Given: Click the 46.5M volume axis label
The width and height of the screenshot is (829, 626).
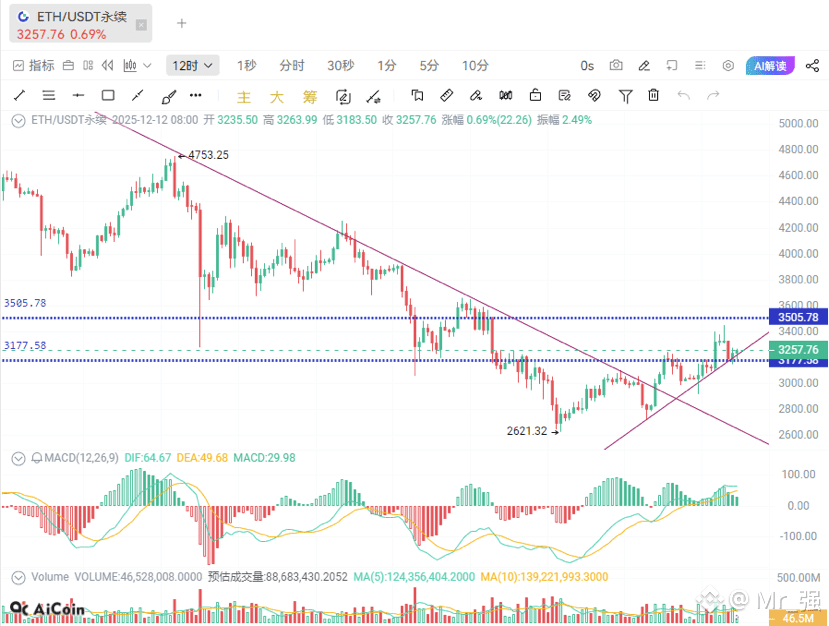Looking at the screenshot, I should click(798, 618).
